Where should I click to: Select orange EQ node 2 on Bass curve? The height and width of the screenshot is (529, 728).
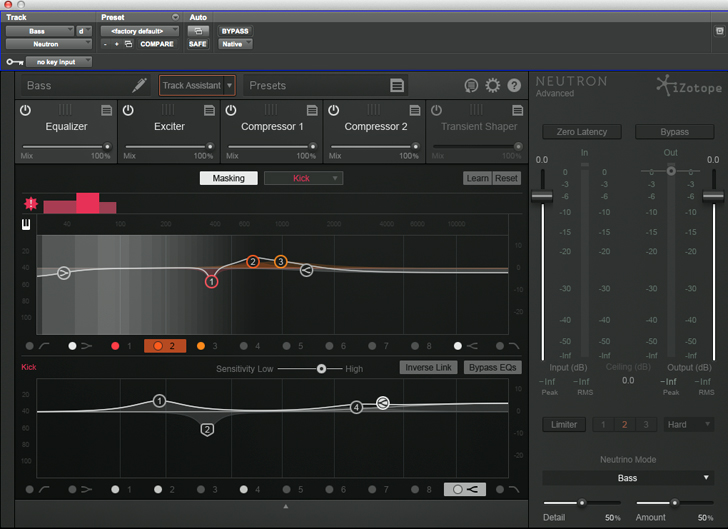point(253,261)
